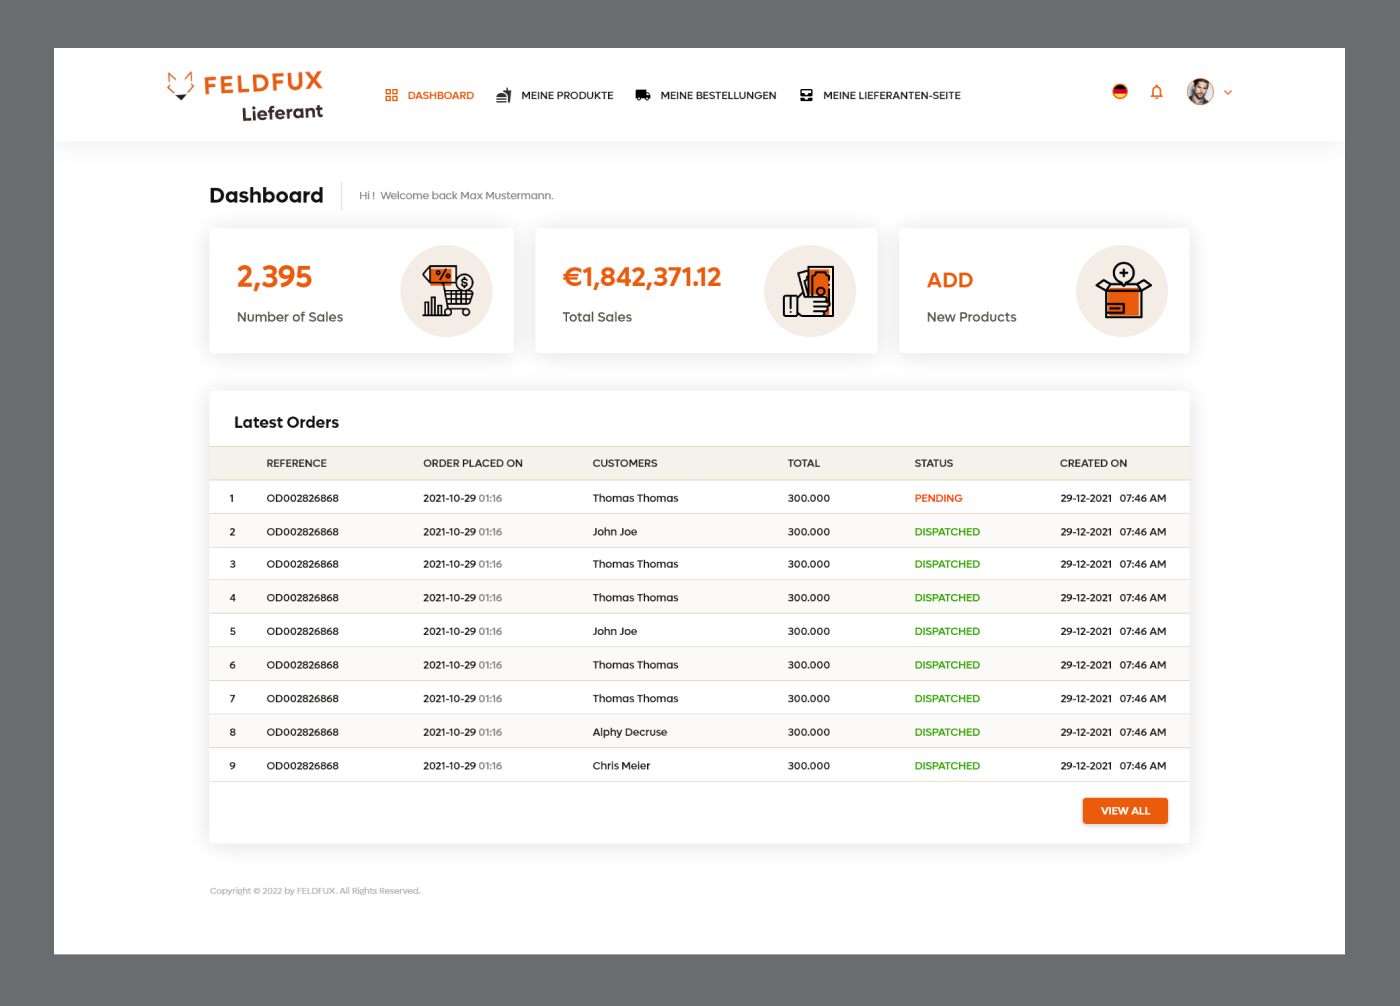Expand the user profile dropdown chevron
Screen dimensions: 1400x1006
[x=1228, y=92]
